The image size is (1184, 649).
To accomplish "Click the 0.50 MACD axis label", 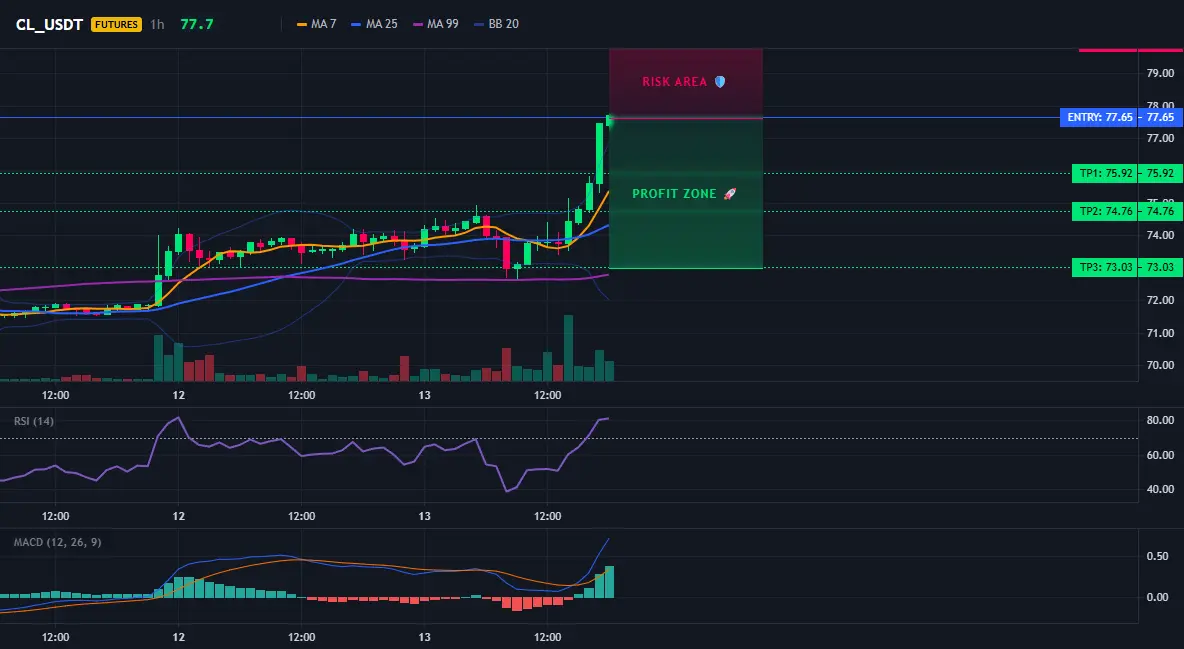I will tap(1158, 557).
